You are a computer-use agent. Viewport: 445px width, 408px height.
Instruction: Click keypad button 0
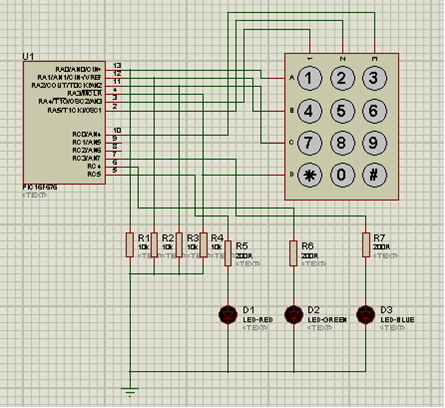(x=342, y=175)
